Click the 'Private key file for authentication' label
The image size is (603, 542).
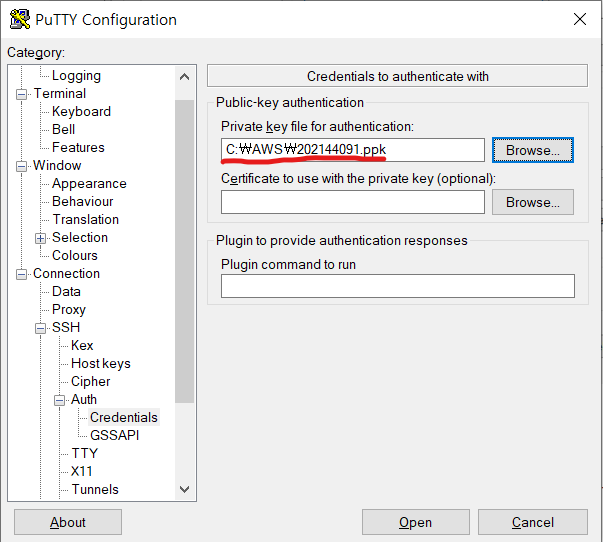click(317, 127)
